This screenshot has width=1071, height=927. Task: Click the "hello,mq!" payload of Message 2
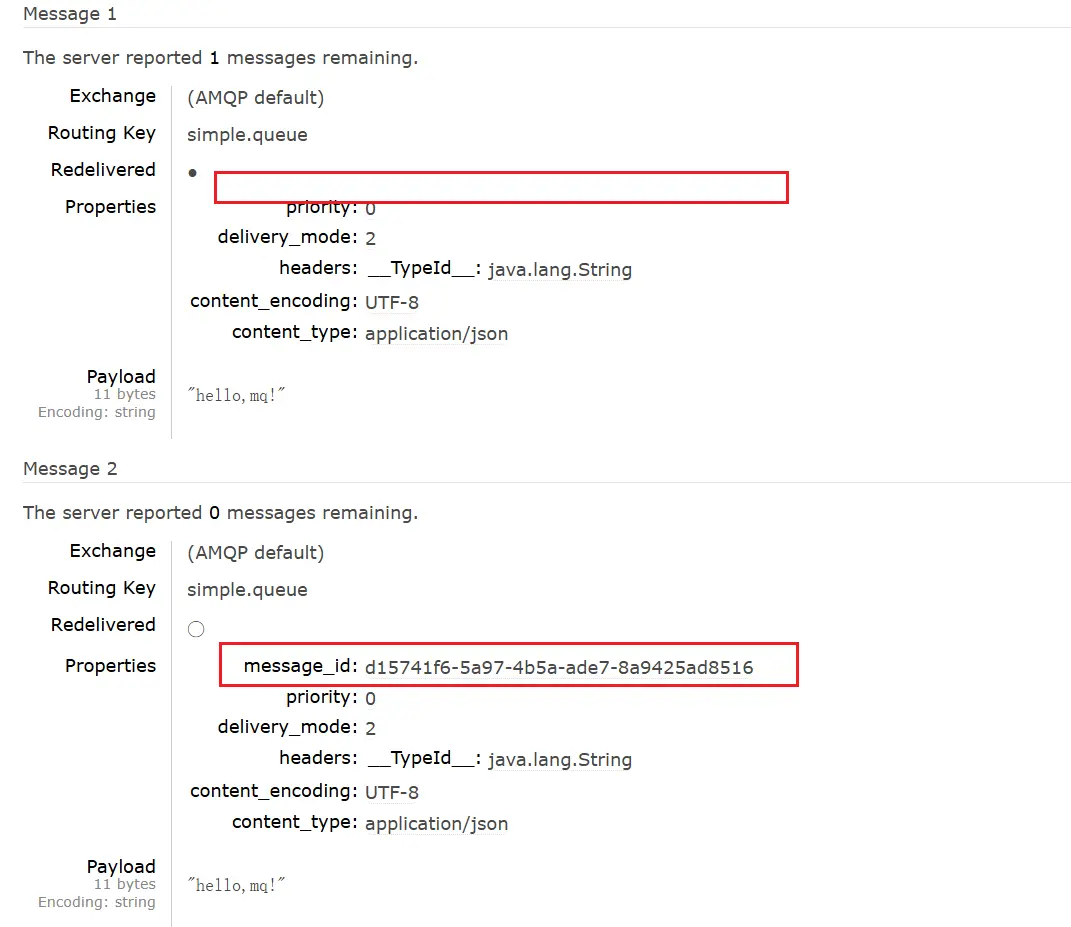[237, 885]
